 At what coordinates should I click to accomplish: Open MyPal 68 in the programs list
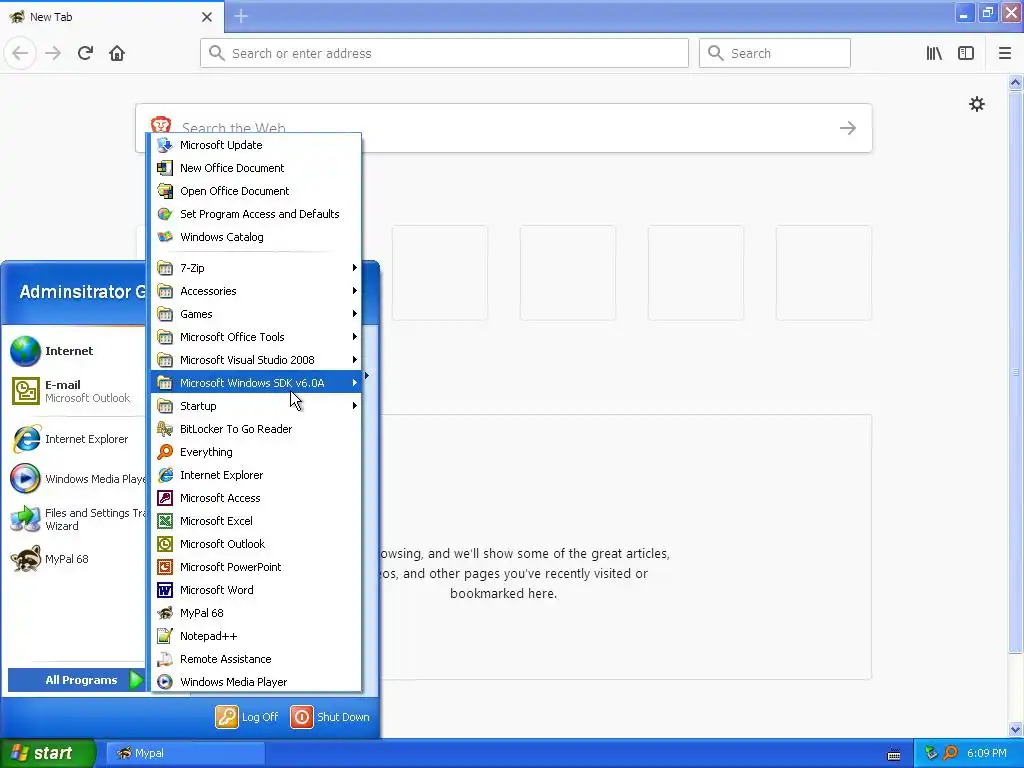coord(255,613)
